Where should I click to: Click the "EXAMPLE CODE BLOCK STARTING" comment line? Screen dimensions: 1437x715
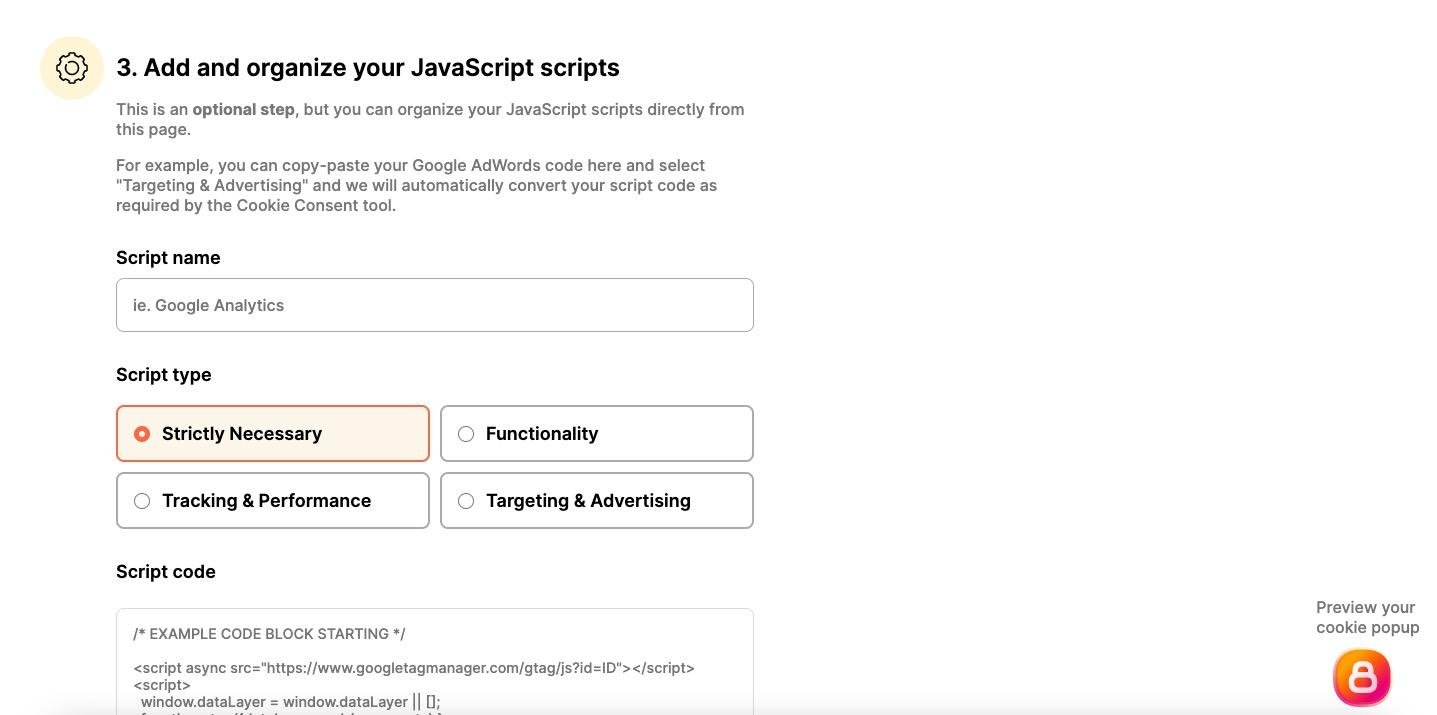point(269,634)
